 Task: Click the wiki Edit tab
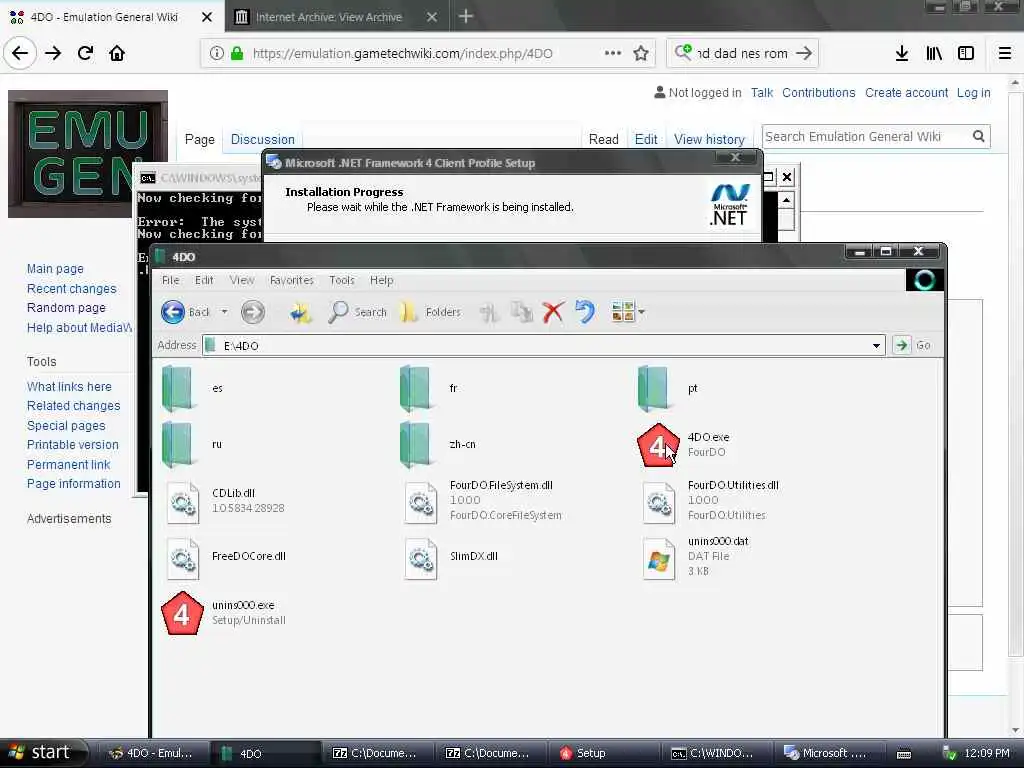pyautogui.click(x=646, y=139)
